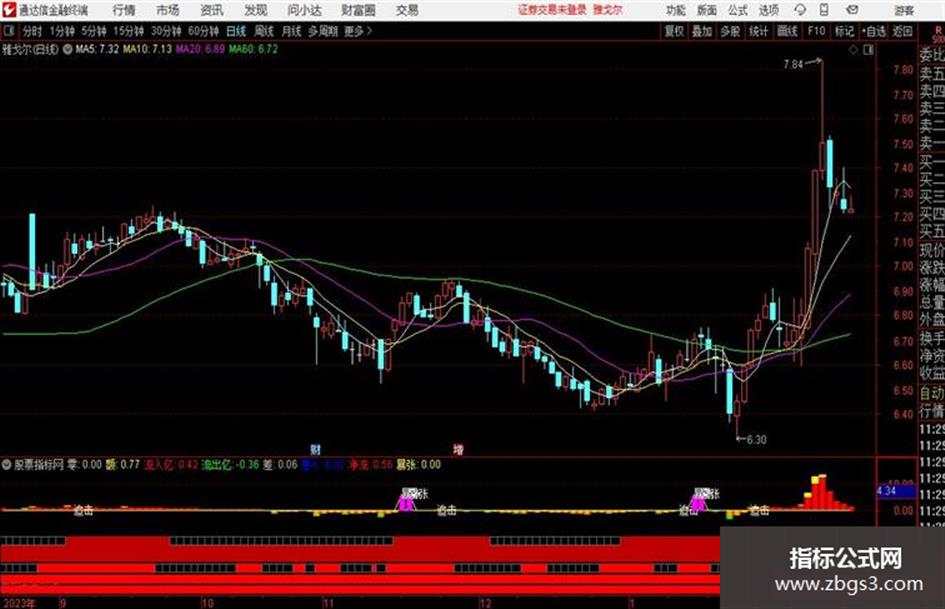Open the mail message icon
Screen dimensions: 945x609
[852, 10]
